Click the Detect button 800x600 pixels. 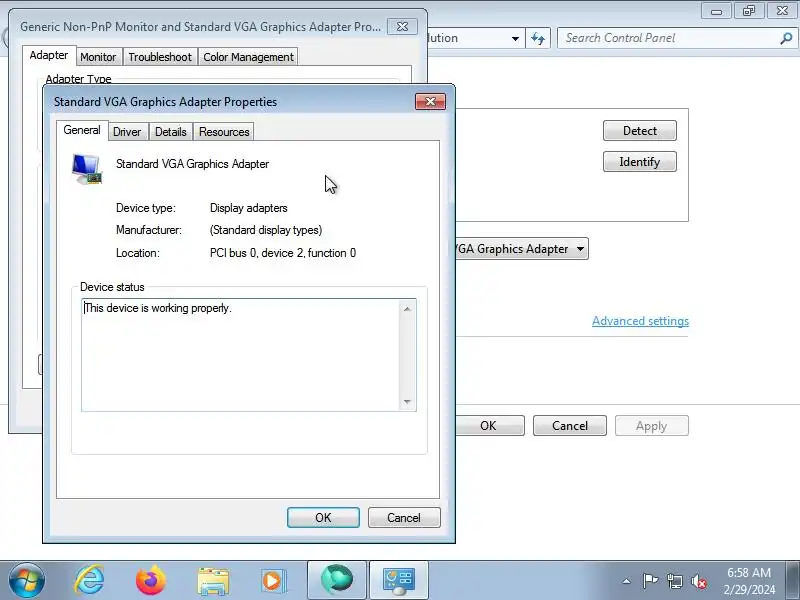pos(640,131)
